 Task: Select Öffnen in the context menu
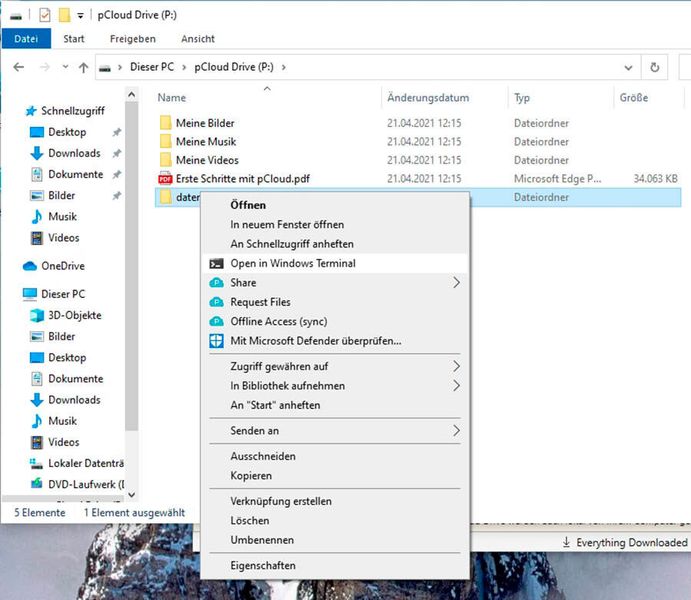click(x=335, y=205)
